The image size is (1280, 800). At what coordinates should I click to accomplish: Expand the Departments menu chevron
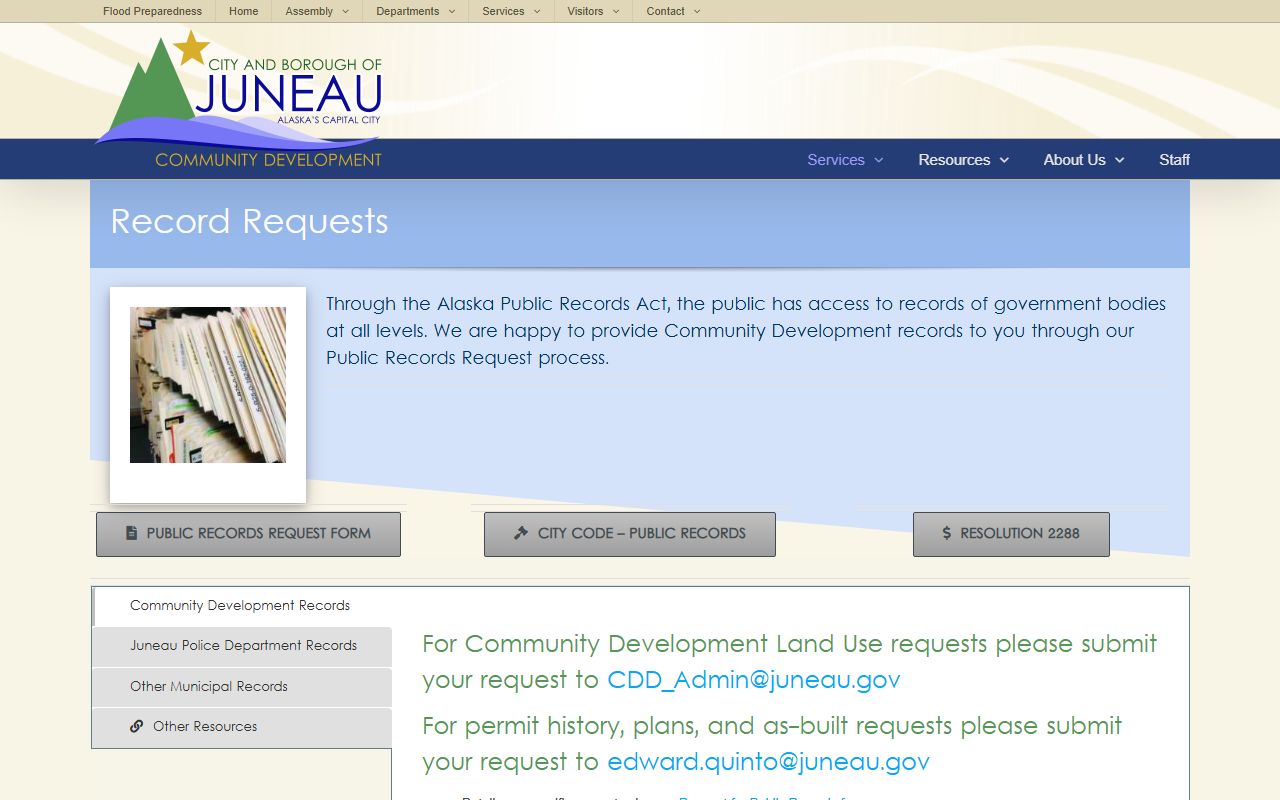[x=452, y=12]
